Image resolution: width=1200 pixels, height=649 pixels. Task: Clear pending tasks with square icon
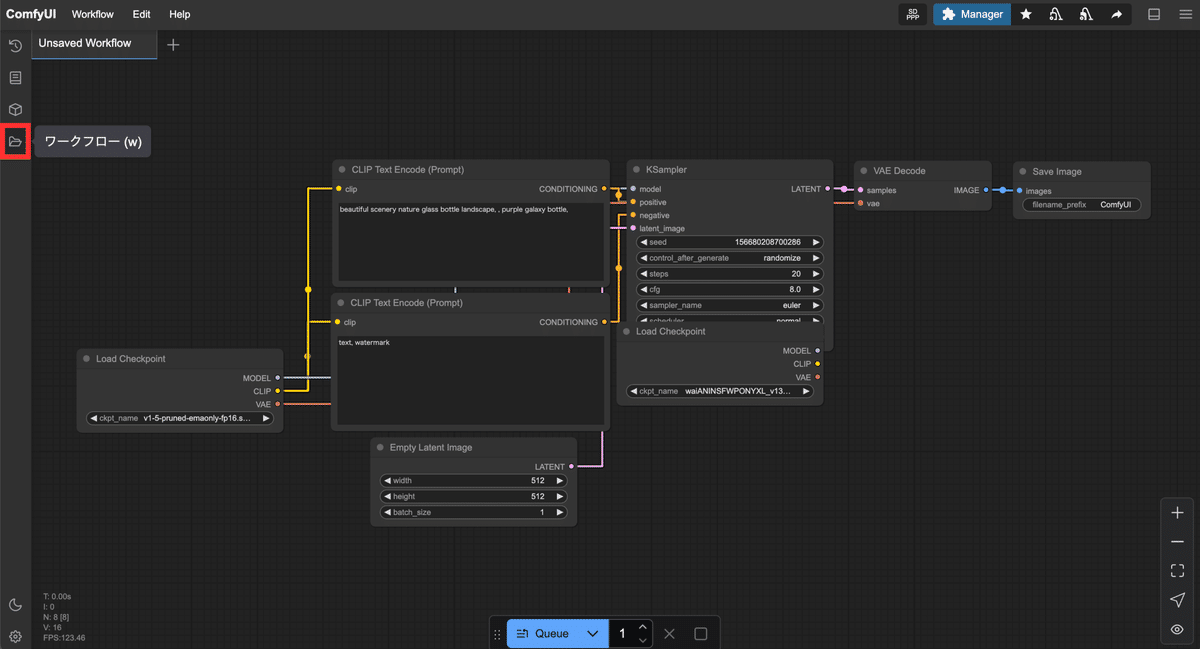(x=701, y=634)
